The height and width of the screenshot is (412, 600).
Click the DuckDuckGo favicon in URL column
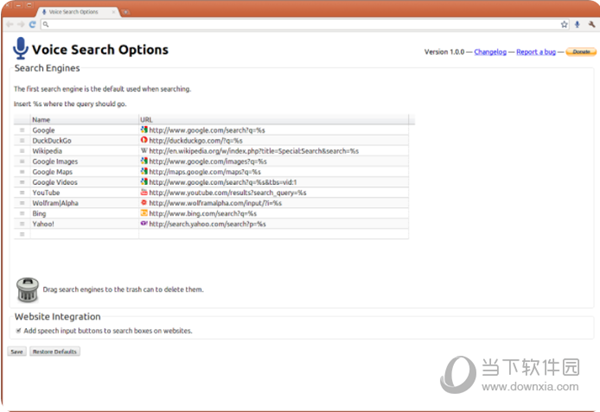(x=144, y=140)
